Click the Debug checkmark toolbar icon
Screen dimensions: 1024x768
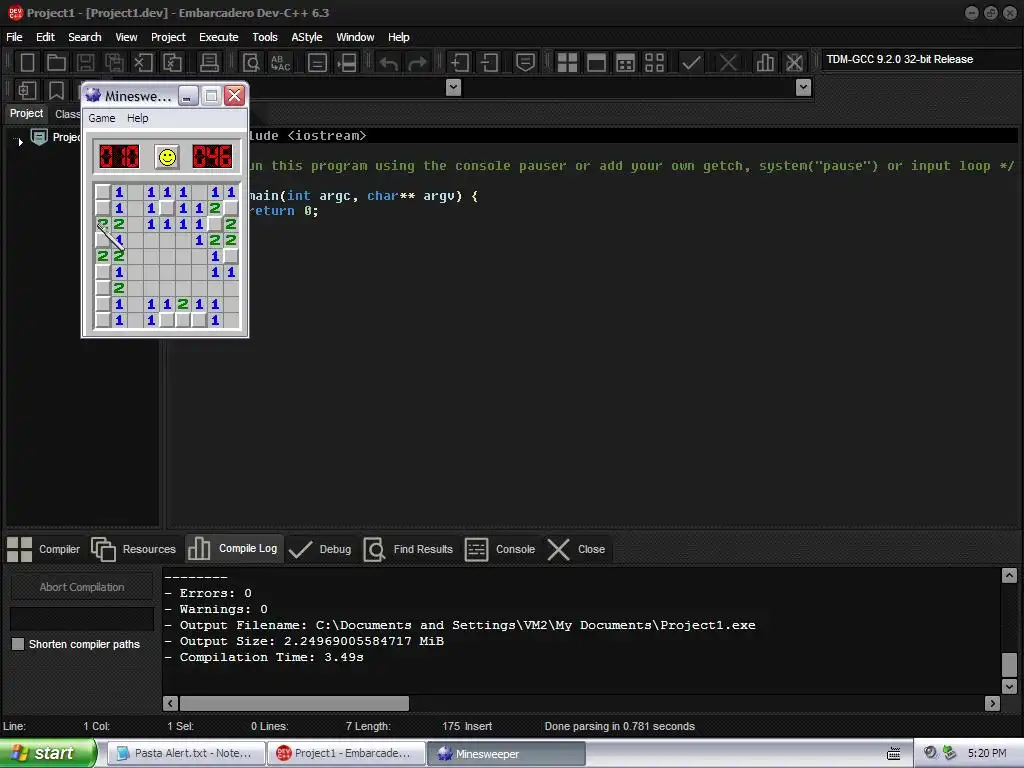tap(691, 63)
